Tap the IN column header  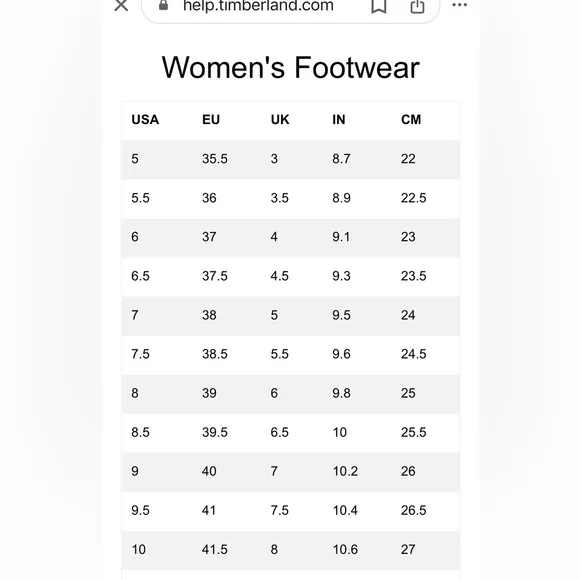coord(338,119)
